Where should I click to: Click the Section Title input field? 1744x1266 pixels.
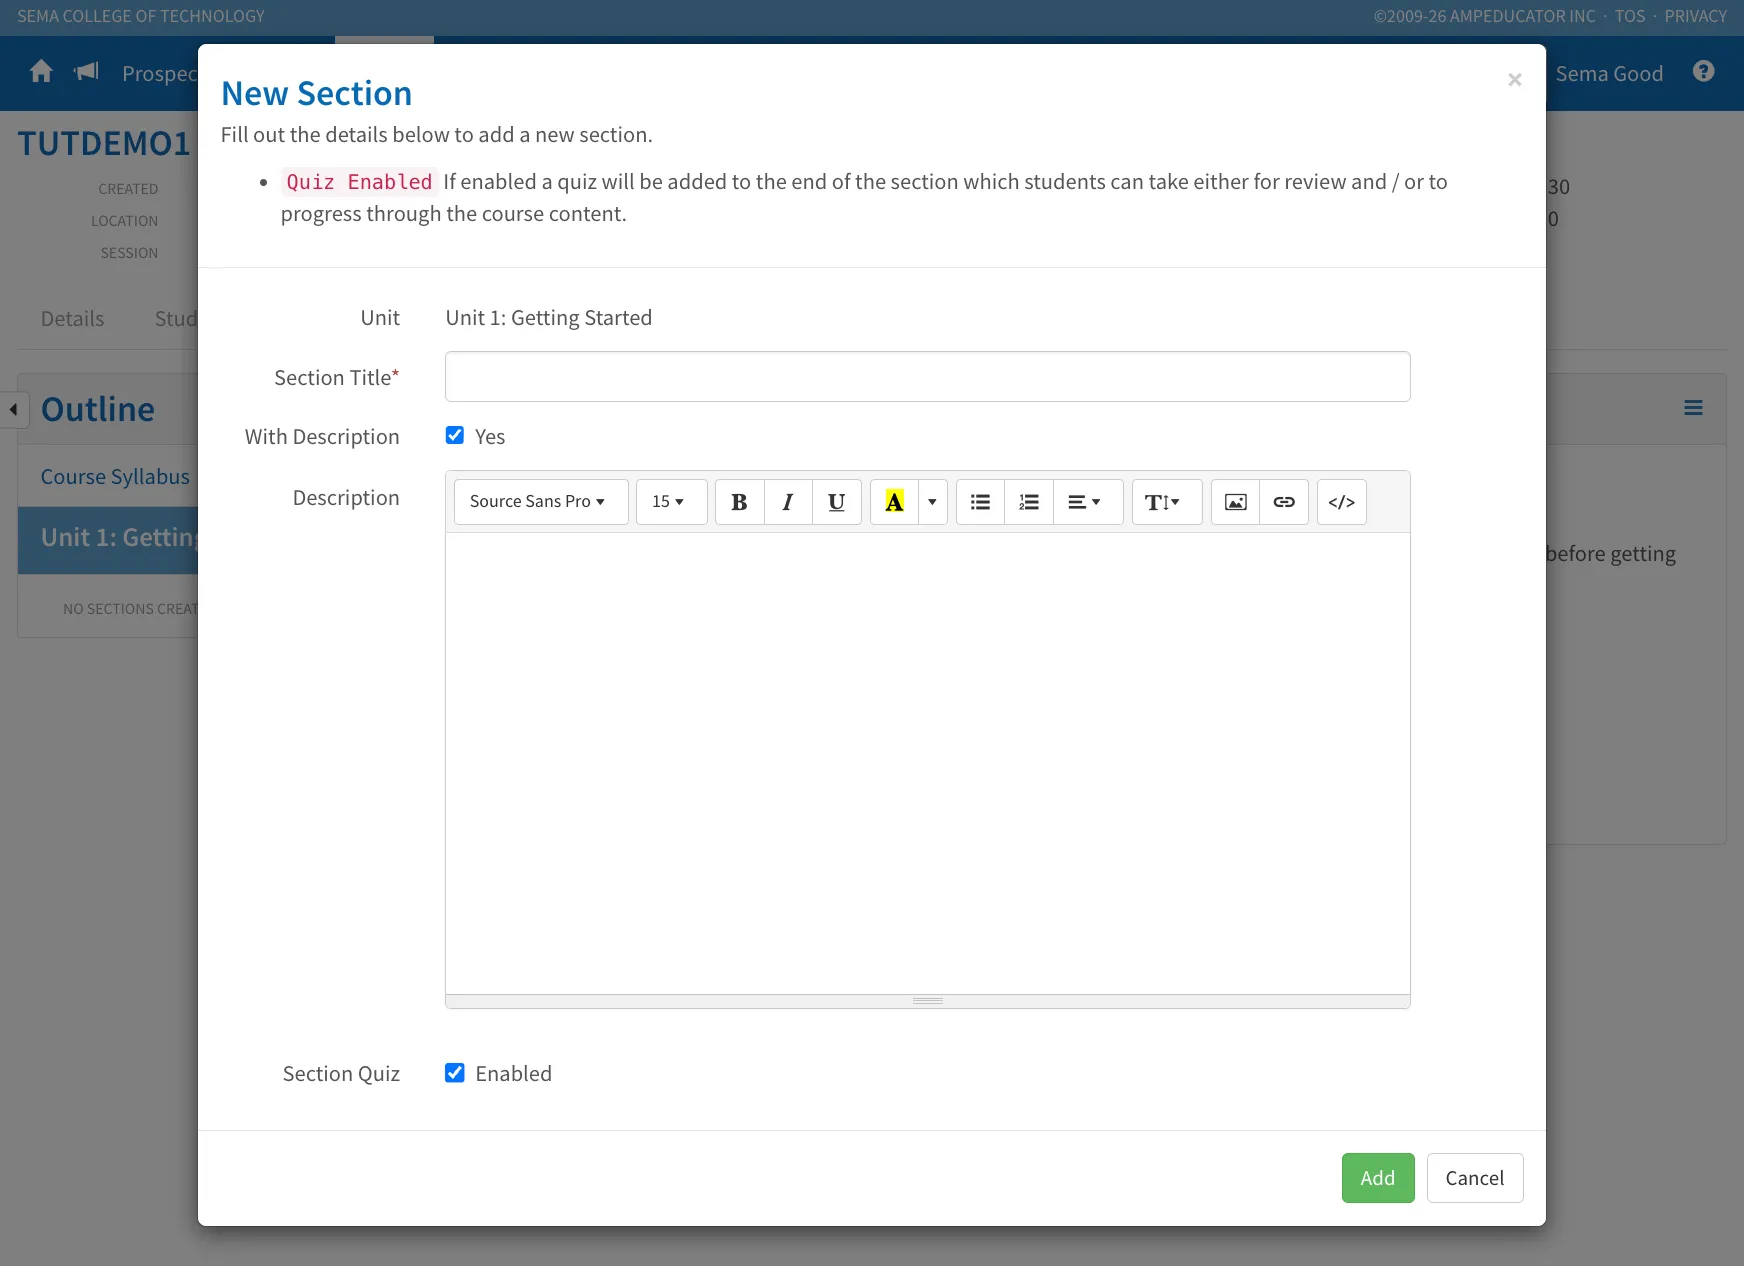tap(928, 377)
